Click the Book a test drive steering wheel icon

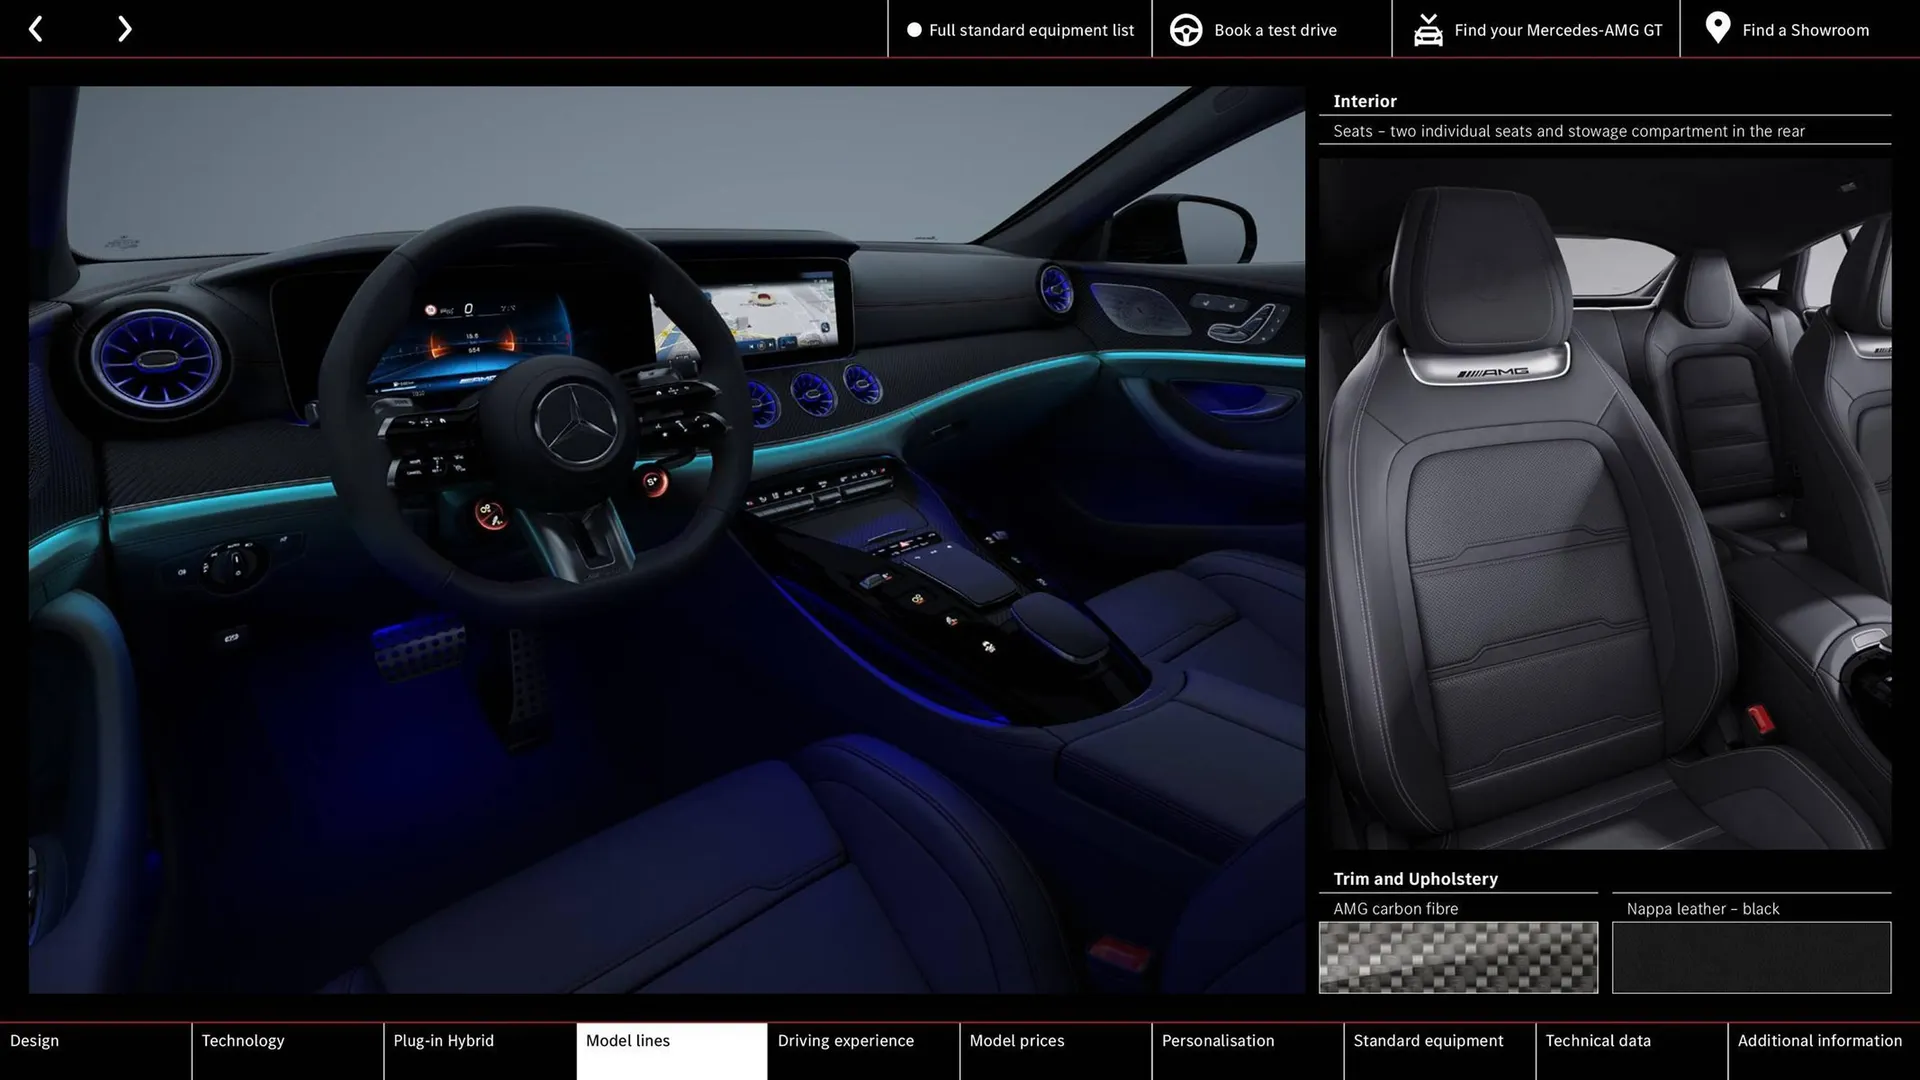click(1185, 29)
